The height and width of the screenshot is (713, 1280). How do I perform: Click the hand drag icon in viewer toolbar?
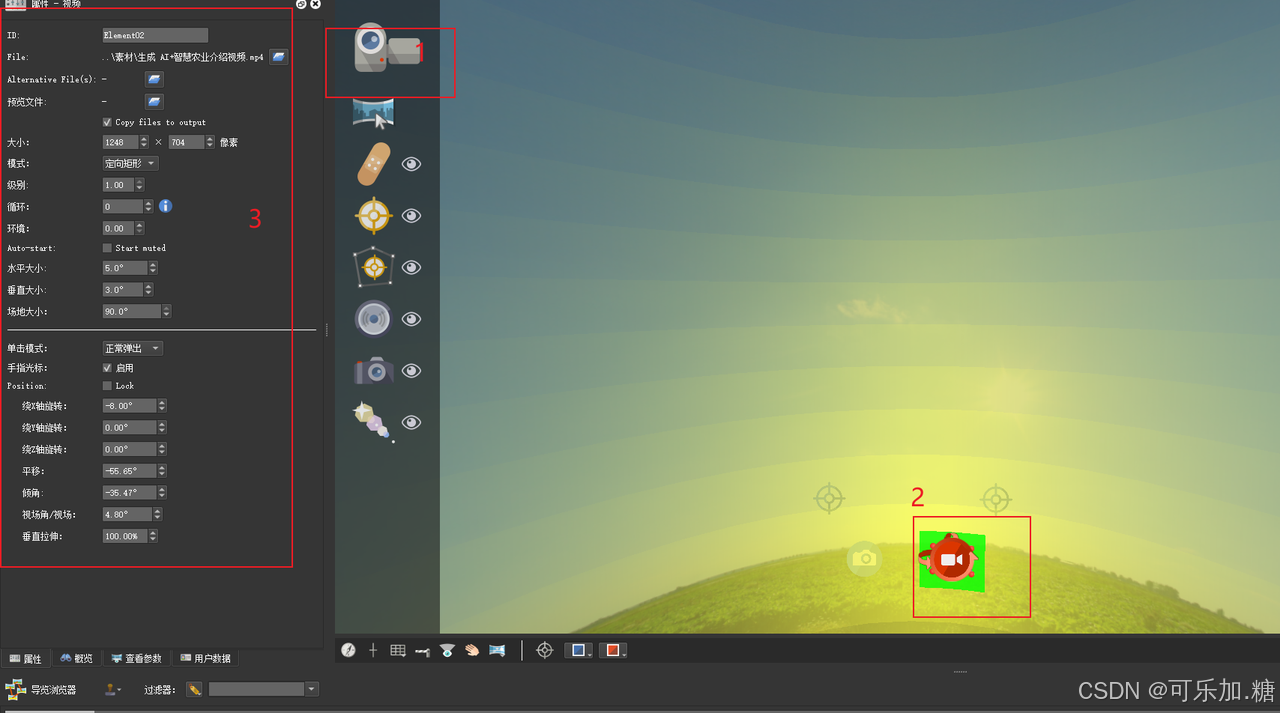[x=472, y=650]
